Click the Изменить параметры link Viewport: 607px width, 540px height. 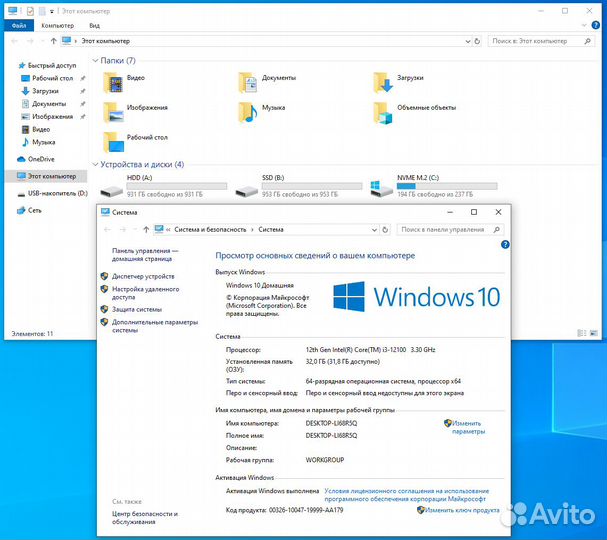(467, 427)
